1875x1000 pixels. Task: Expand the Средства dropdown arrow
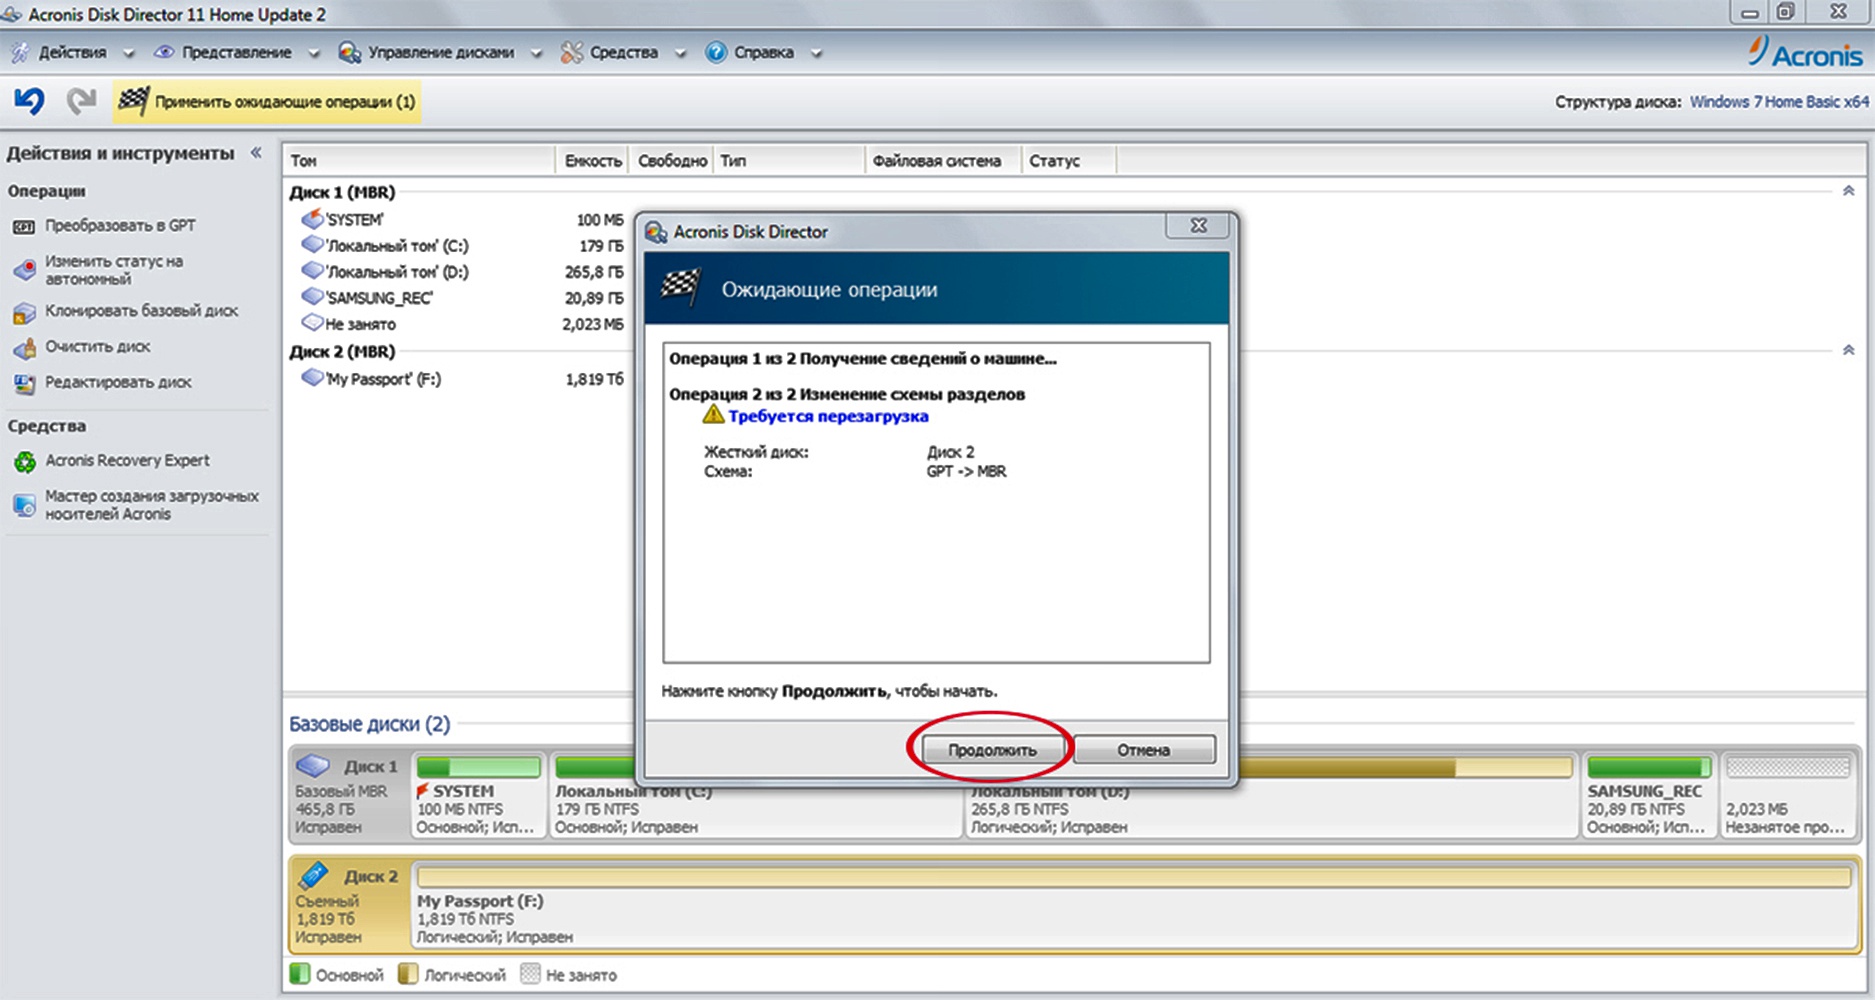pos(680,54)
